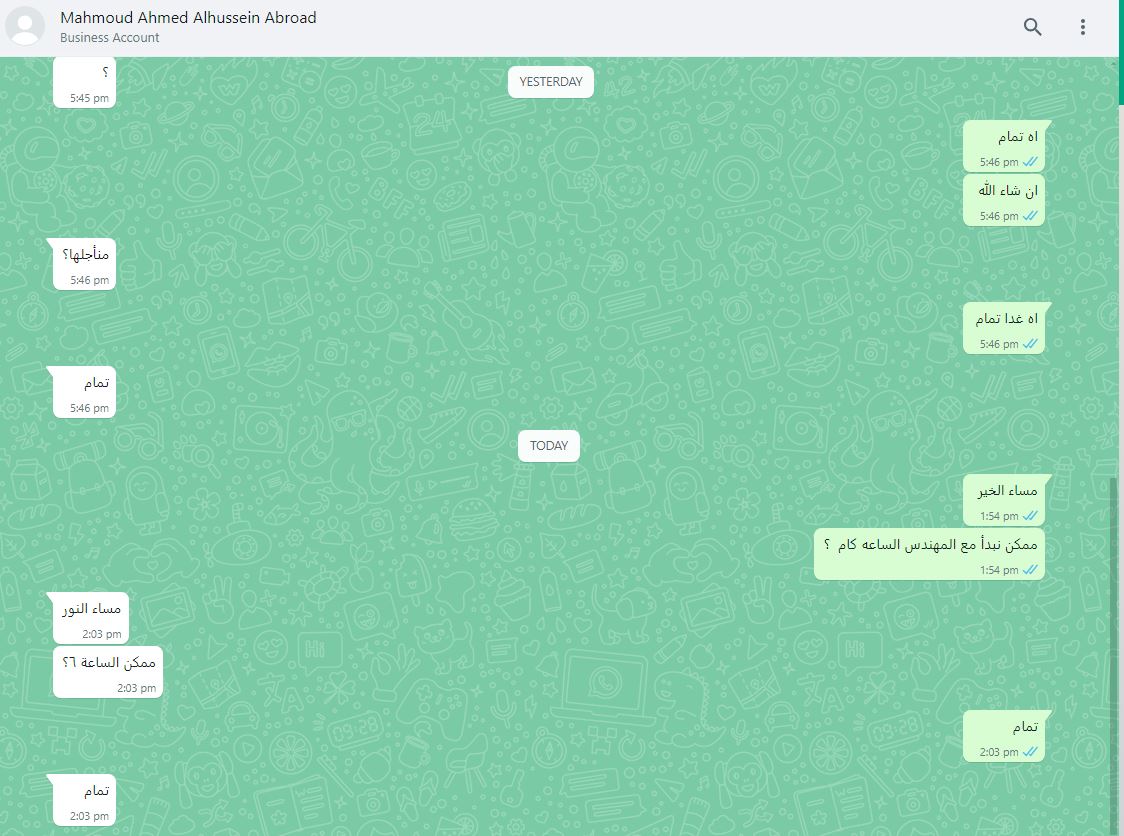This screenshot has height=836, width=1124.
Task: Select the sent message 'اه غدا تمام'
Action: pos(1006,328)
